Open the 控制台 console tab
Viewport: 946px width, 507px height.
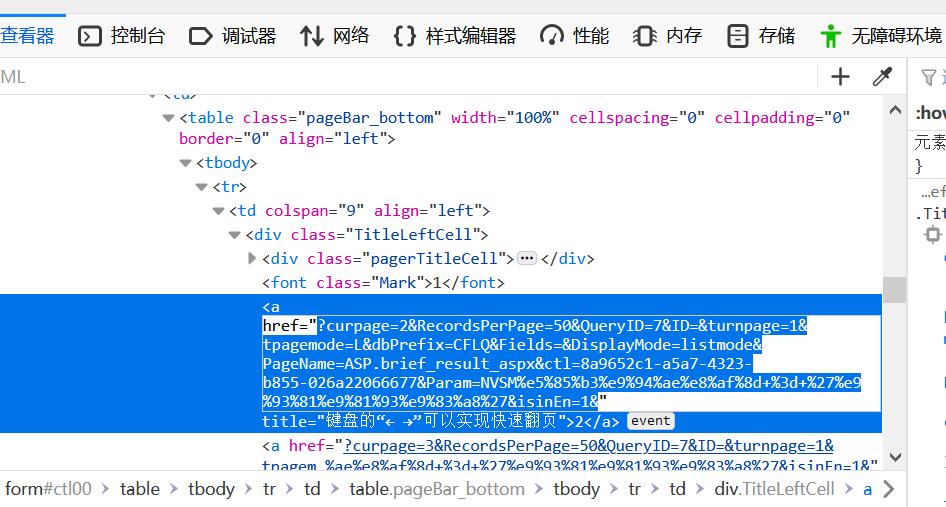coord(121,36)
